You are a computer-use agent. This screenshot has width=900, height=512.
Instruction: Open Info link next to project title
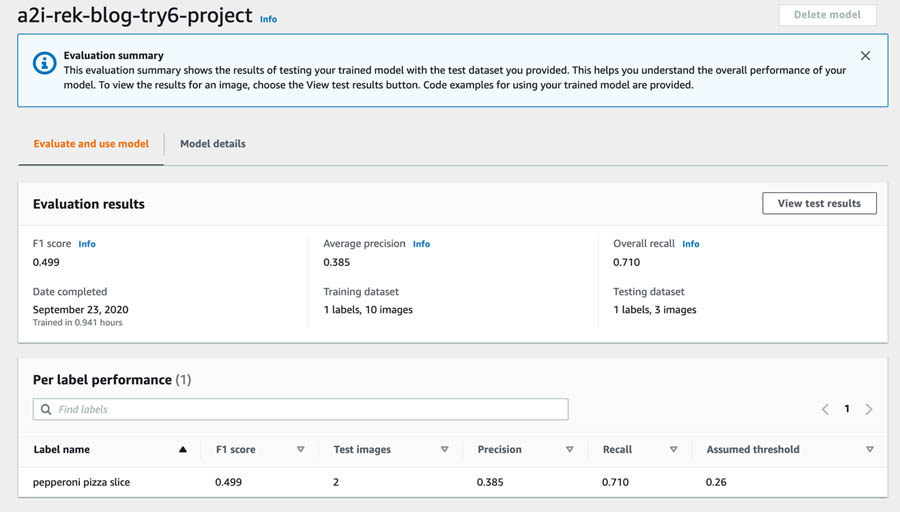coord(268,19)
